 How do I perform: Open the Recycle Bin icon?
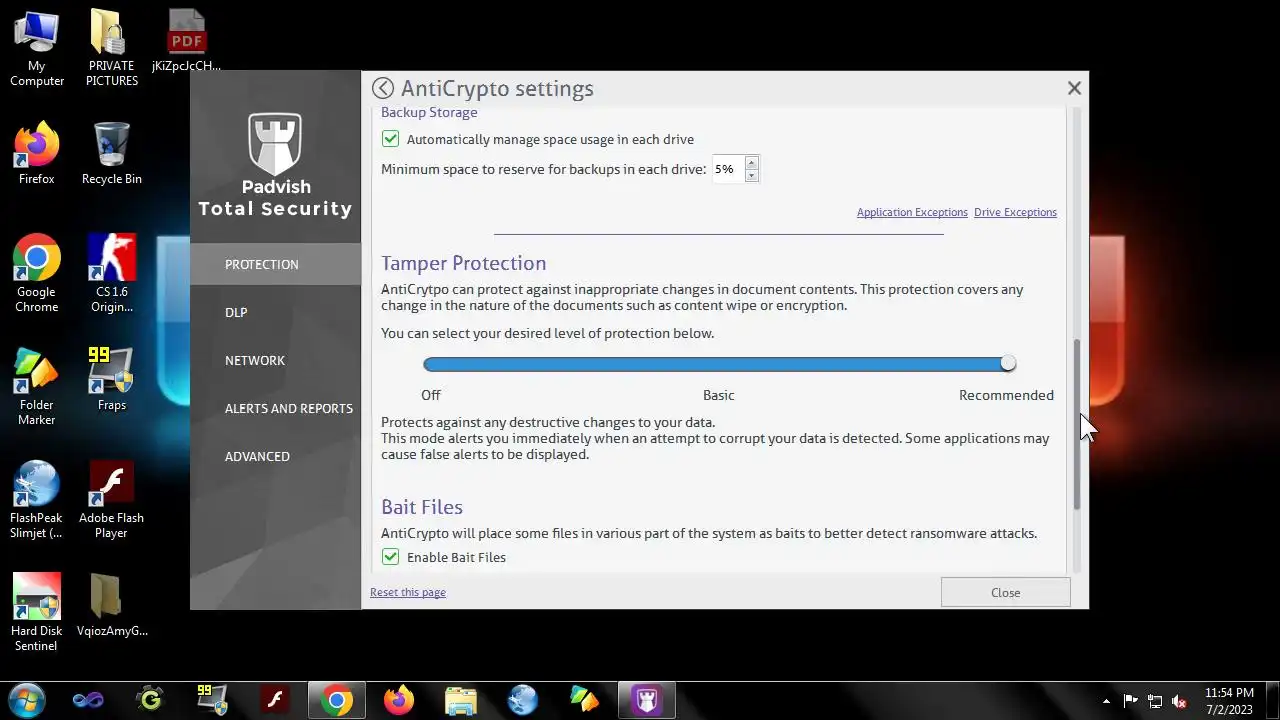[111, 153]
